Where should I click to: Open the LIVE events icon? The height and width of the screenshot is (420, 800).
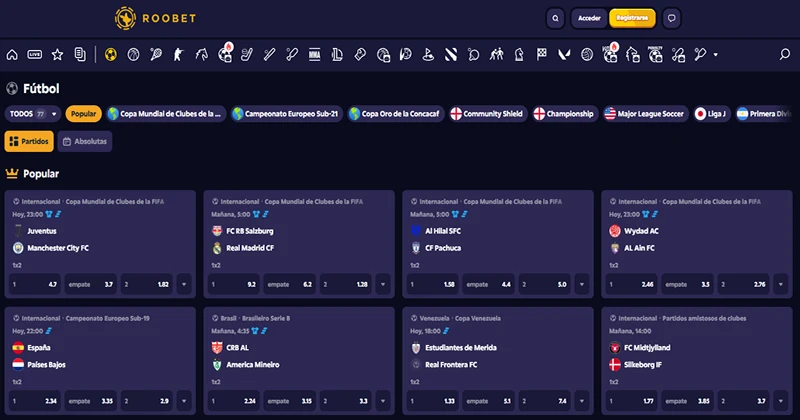click(35, 55)
